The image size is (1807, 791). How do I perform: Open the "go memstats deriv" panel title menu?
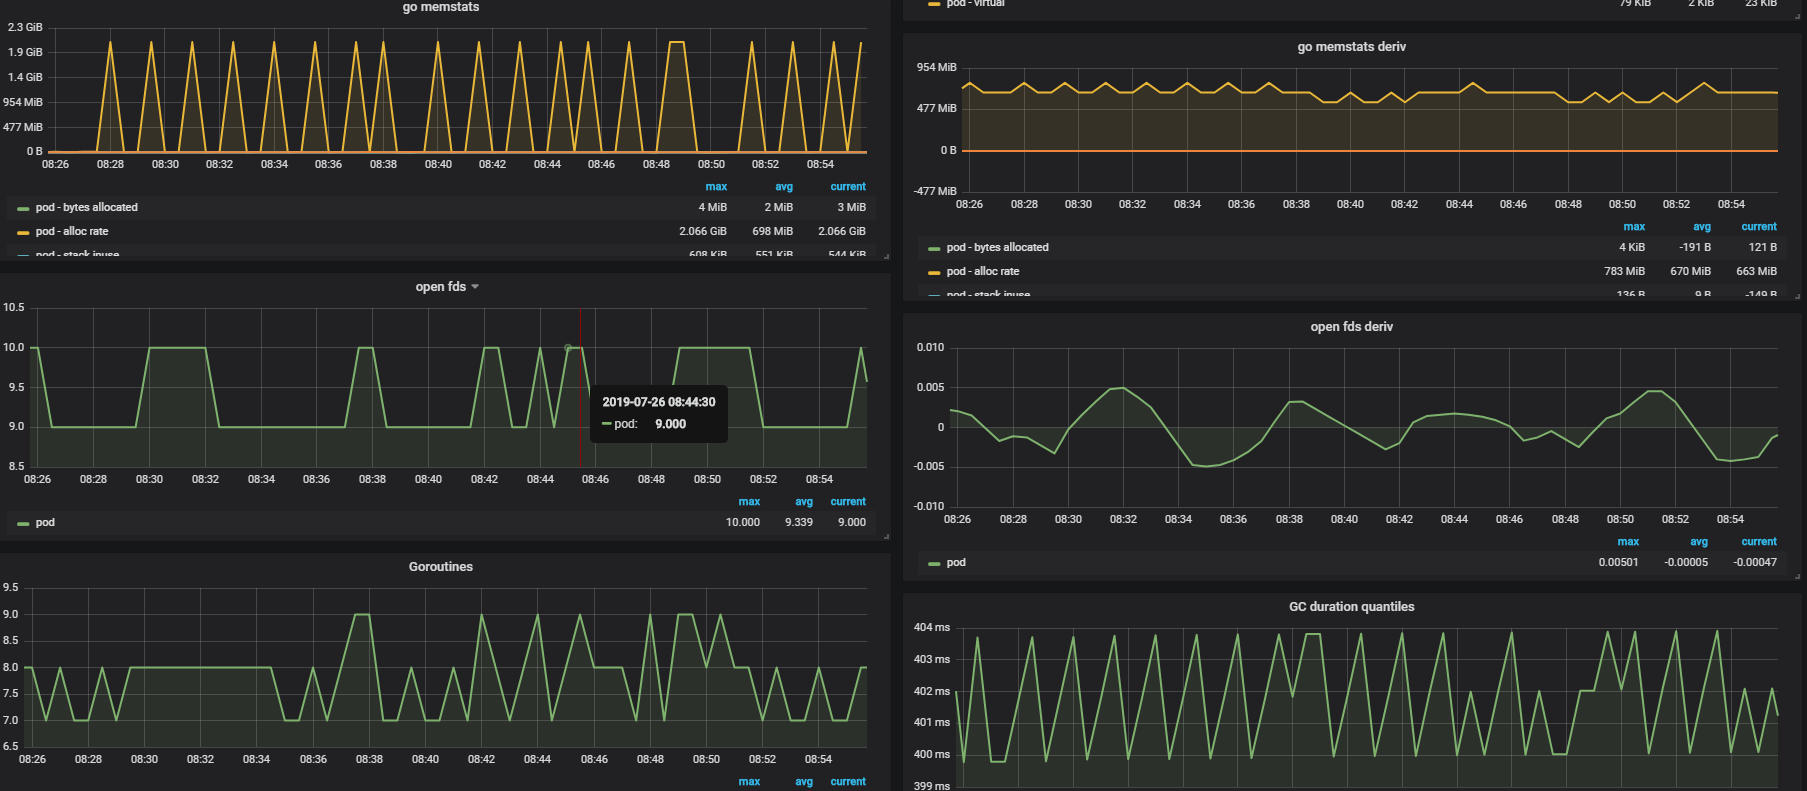(x=1351, y=47)
